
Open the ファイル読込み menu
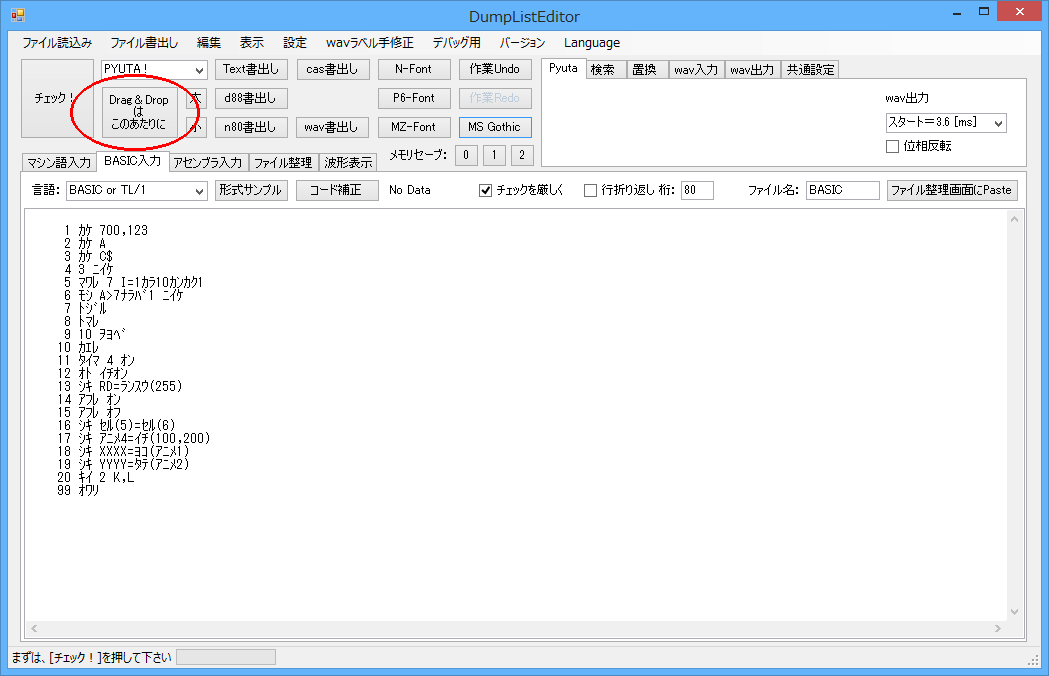(x=57, y=43)
